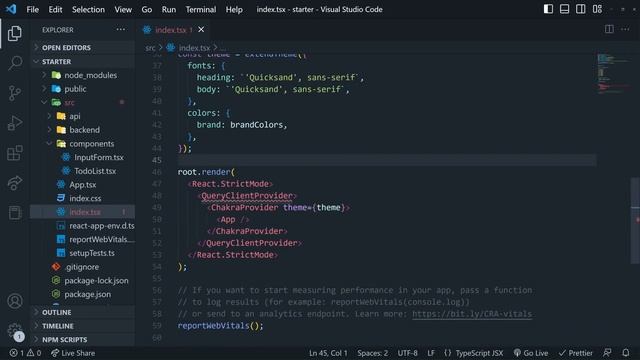Open the File menu

pyautogui.click(x=32, y=9)
